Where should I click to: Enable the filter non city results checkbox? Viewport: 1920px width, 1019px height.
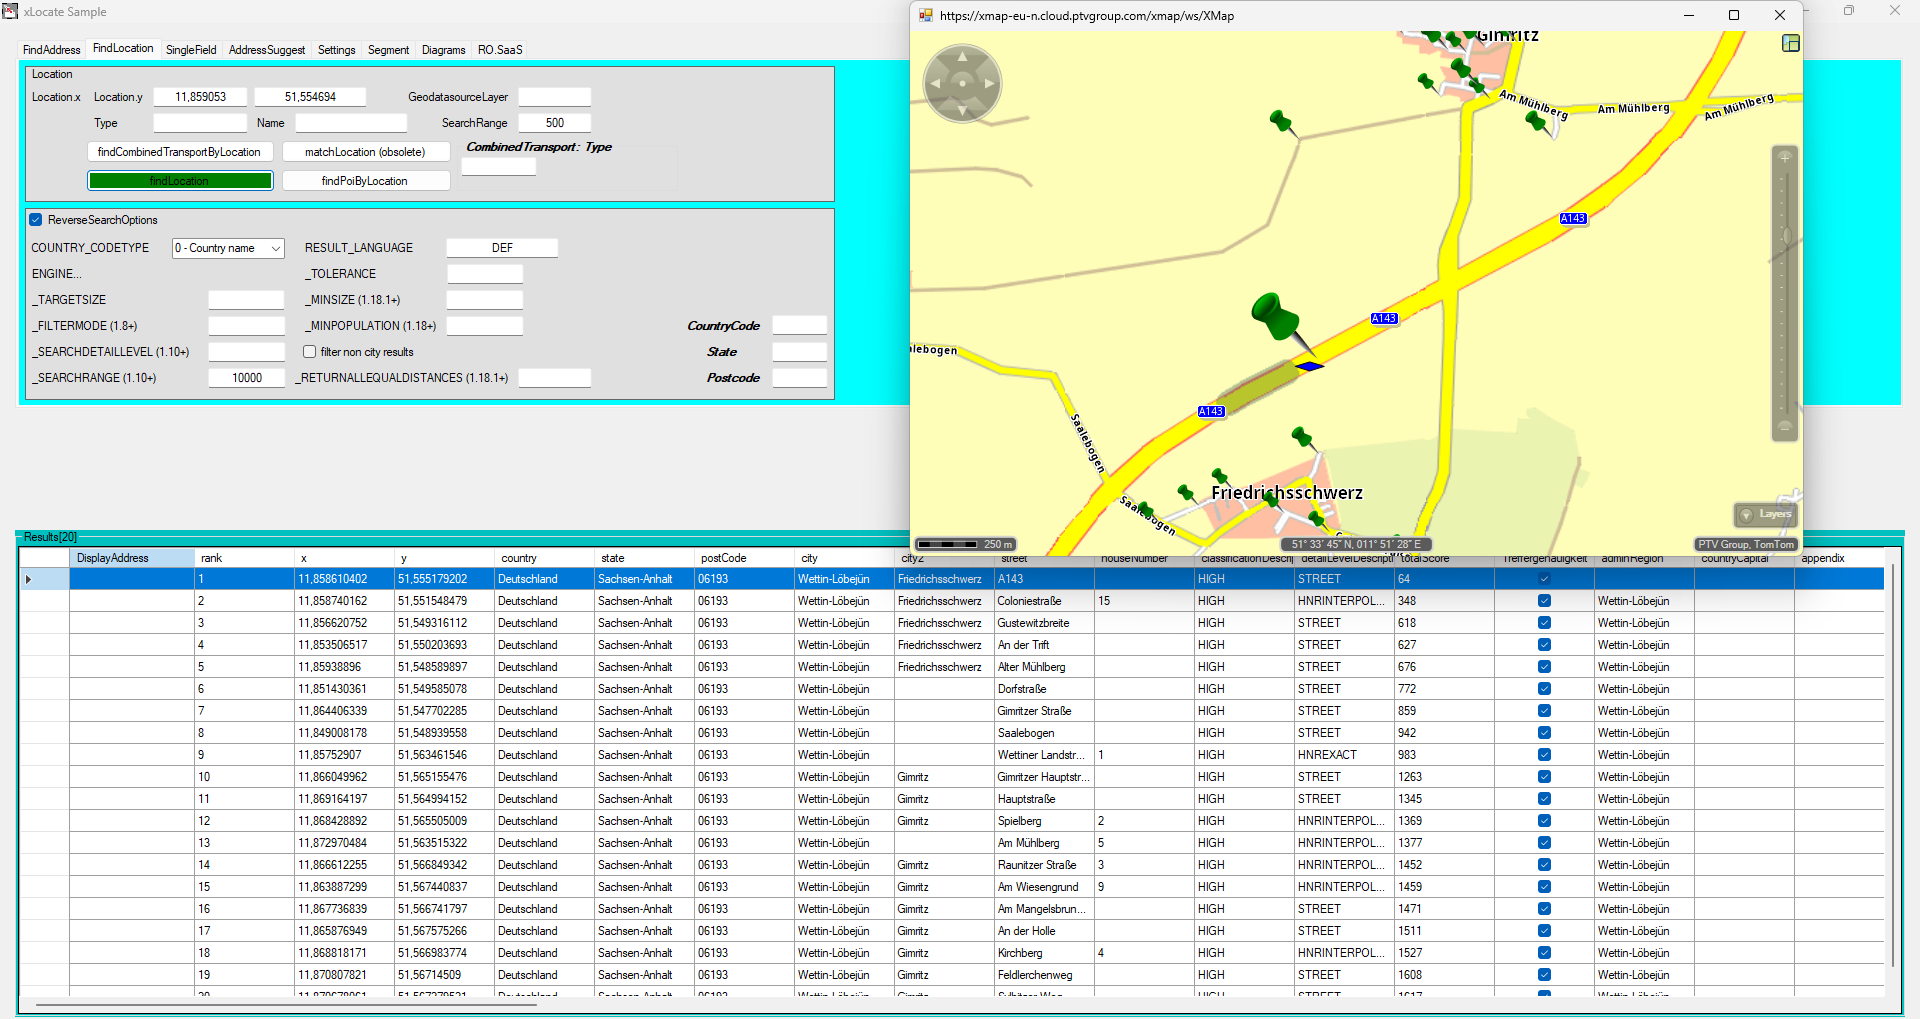click(x=310, y=352)
